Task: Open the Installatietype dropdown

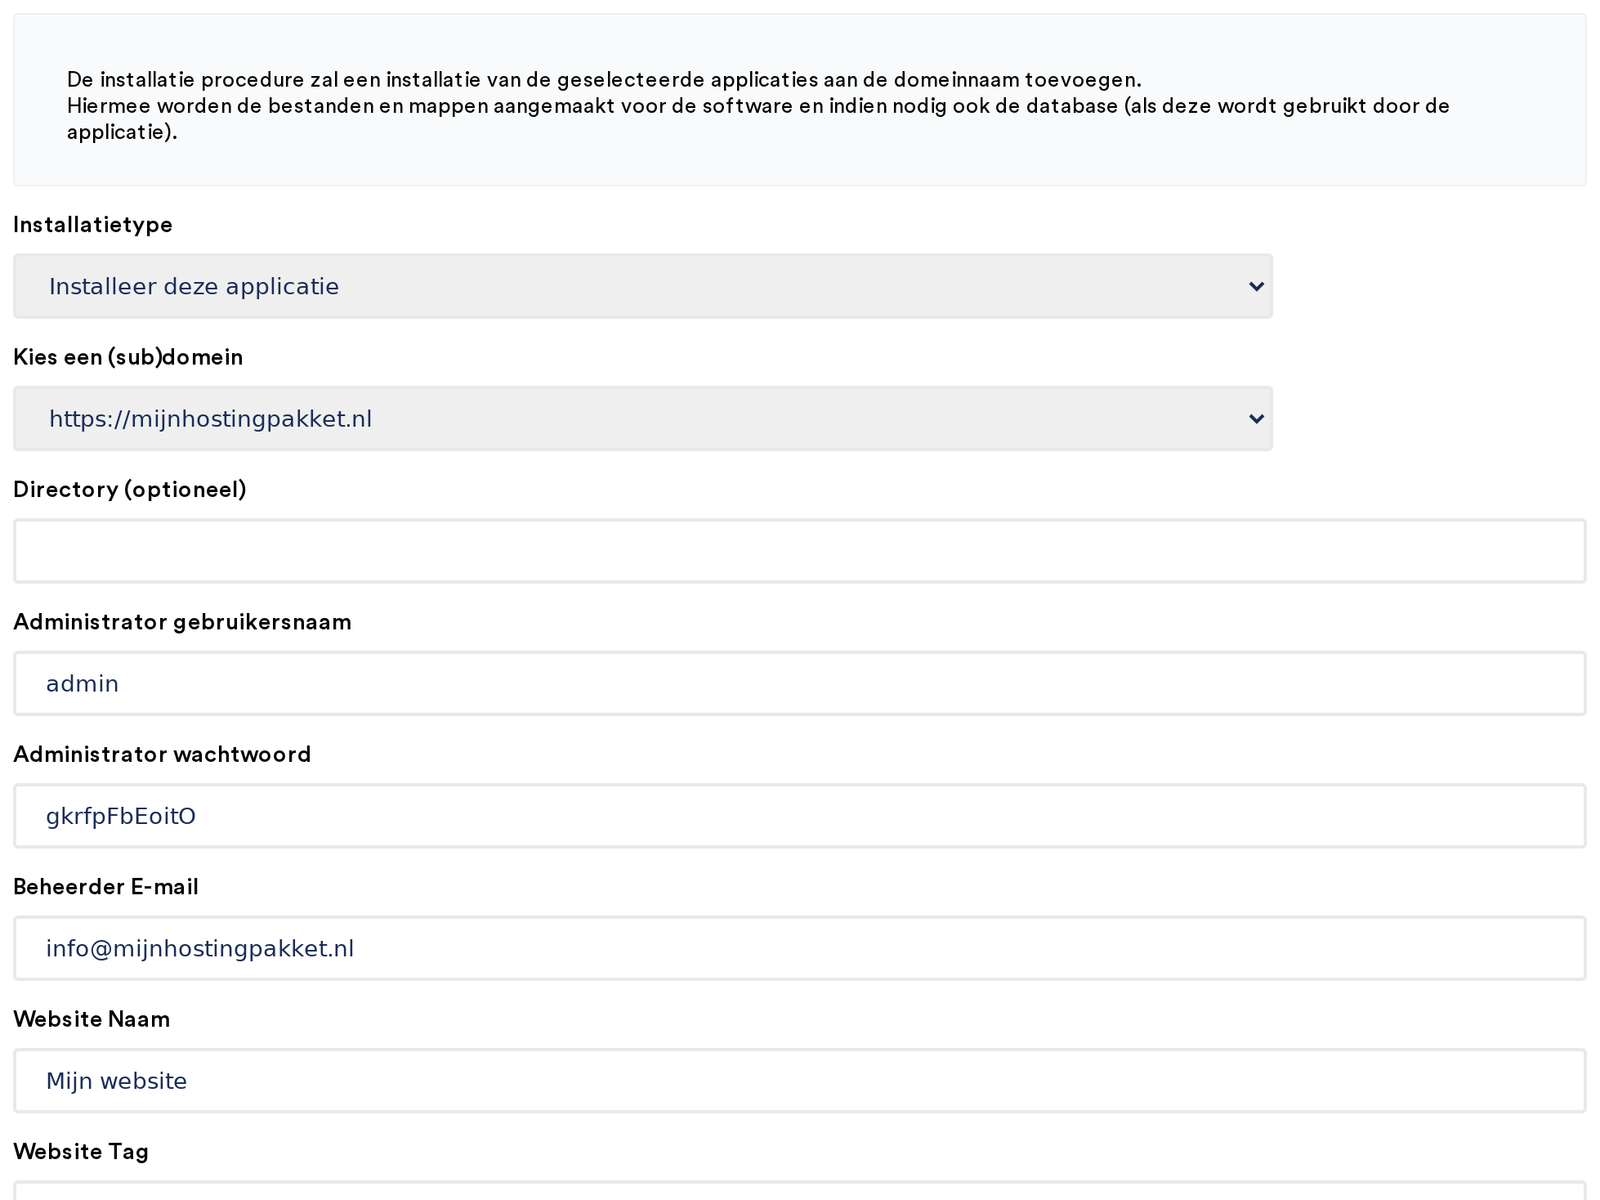Action: (x=643, y=286)
